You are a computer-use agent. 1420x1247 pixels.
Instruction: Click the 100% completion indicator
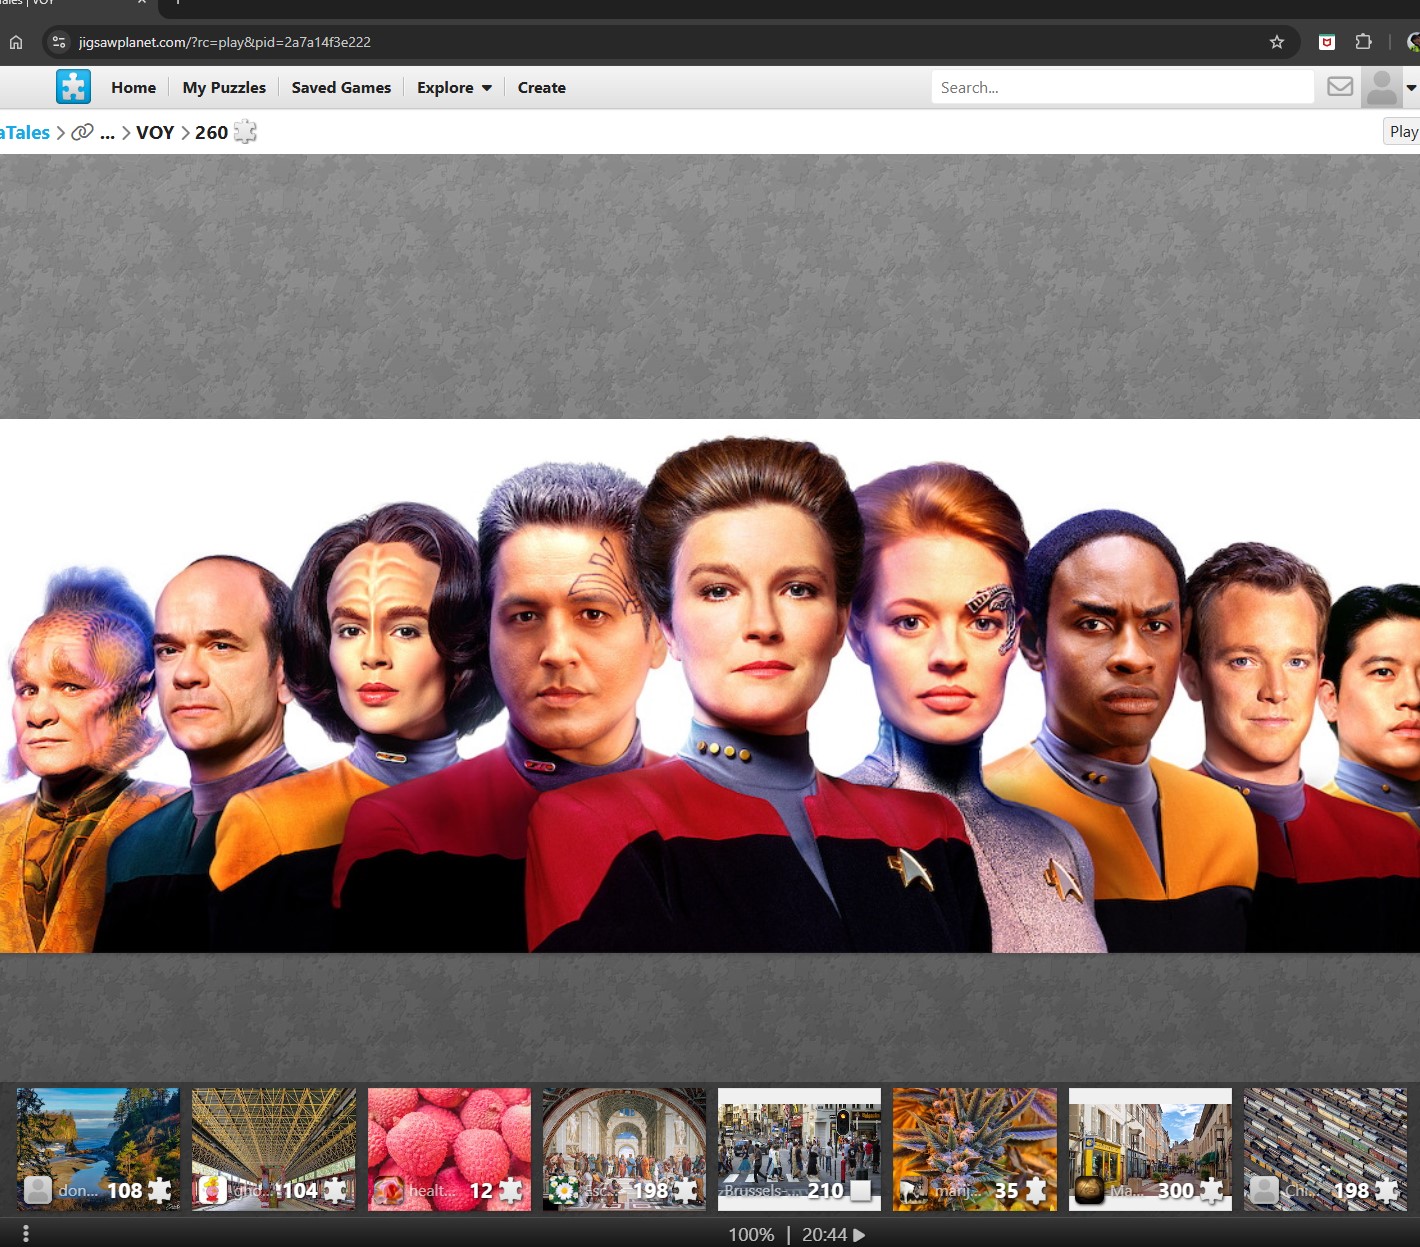pyautogui.click(x=751, y=1235)
